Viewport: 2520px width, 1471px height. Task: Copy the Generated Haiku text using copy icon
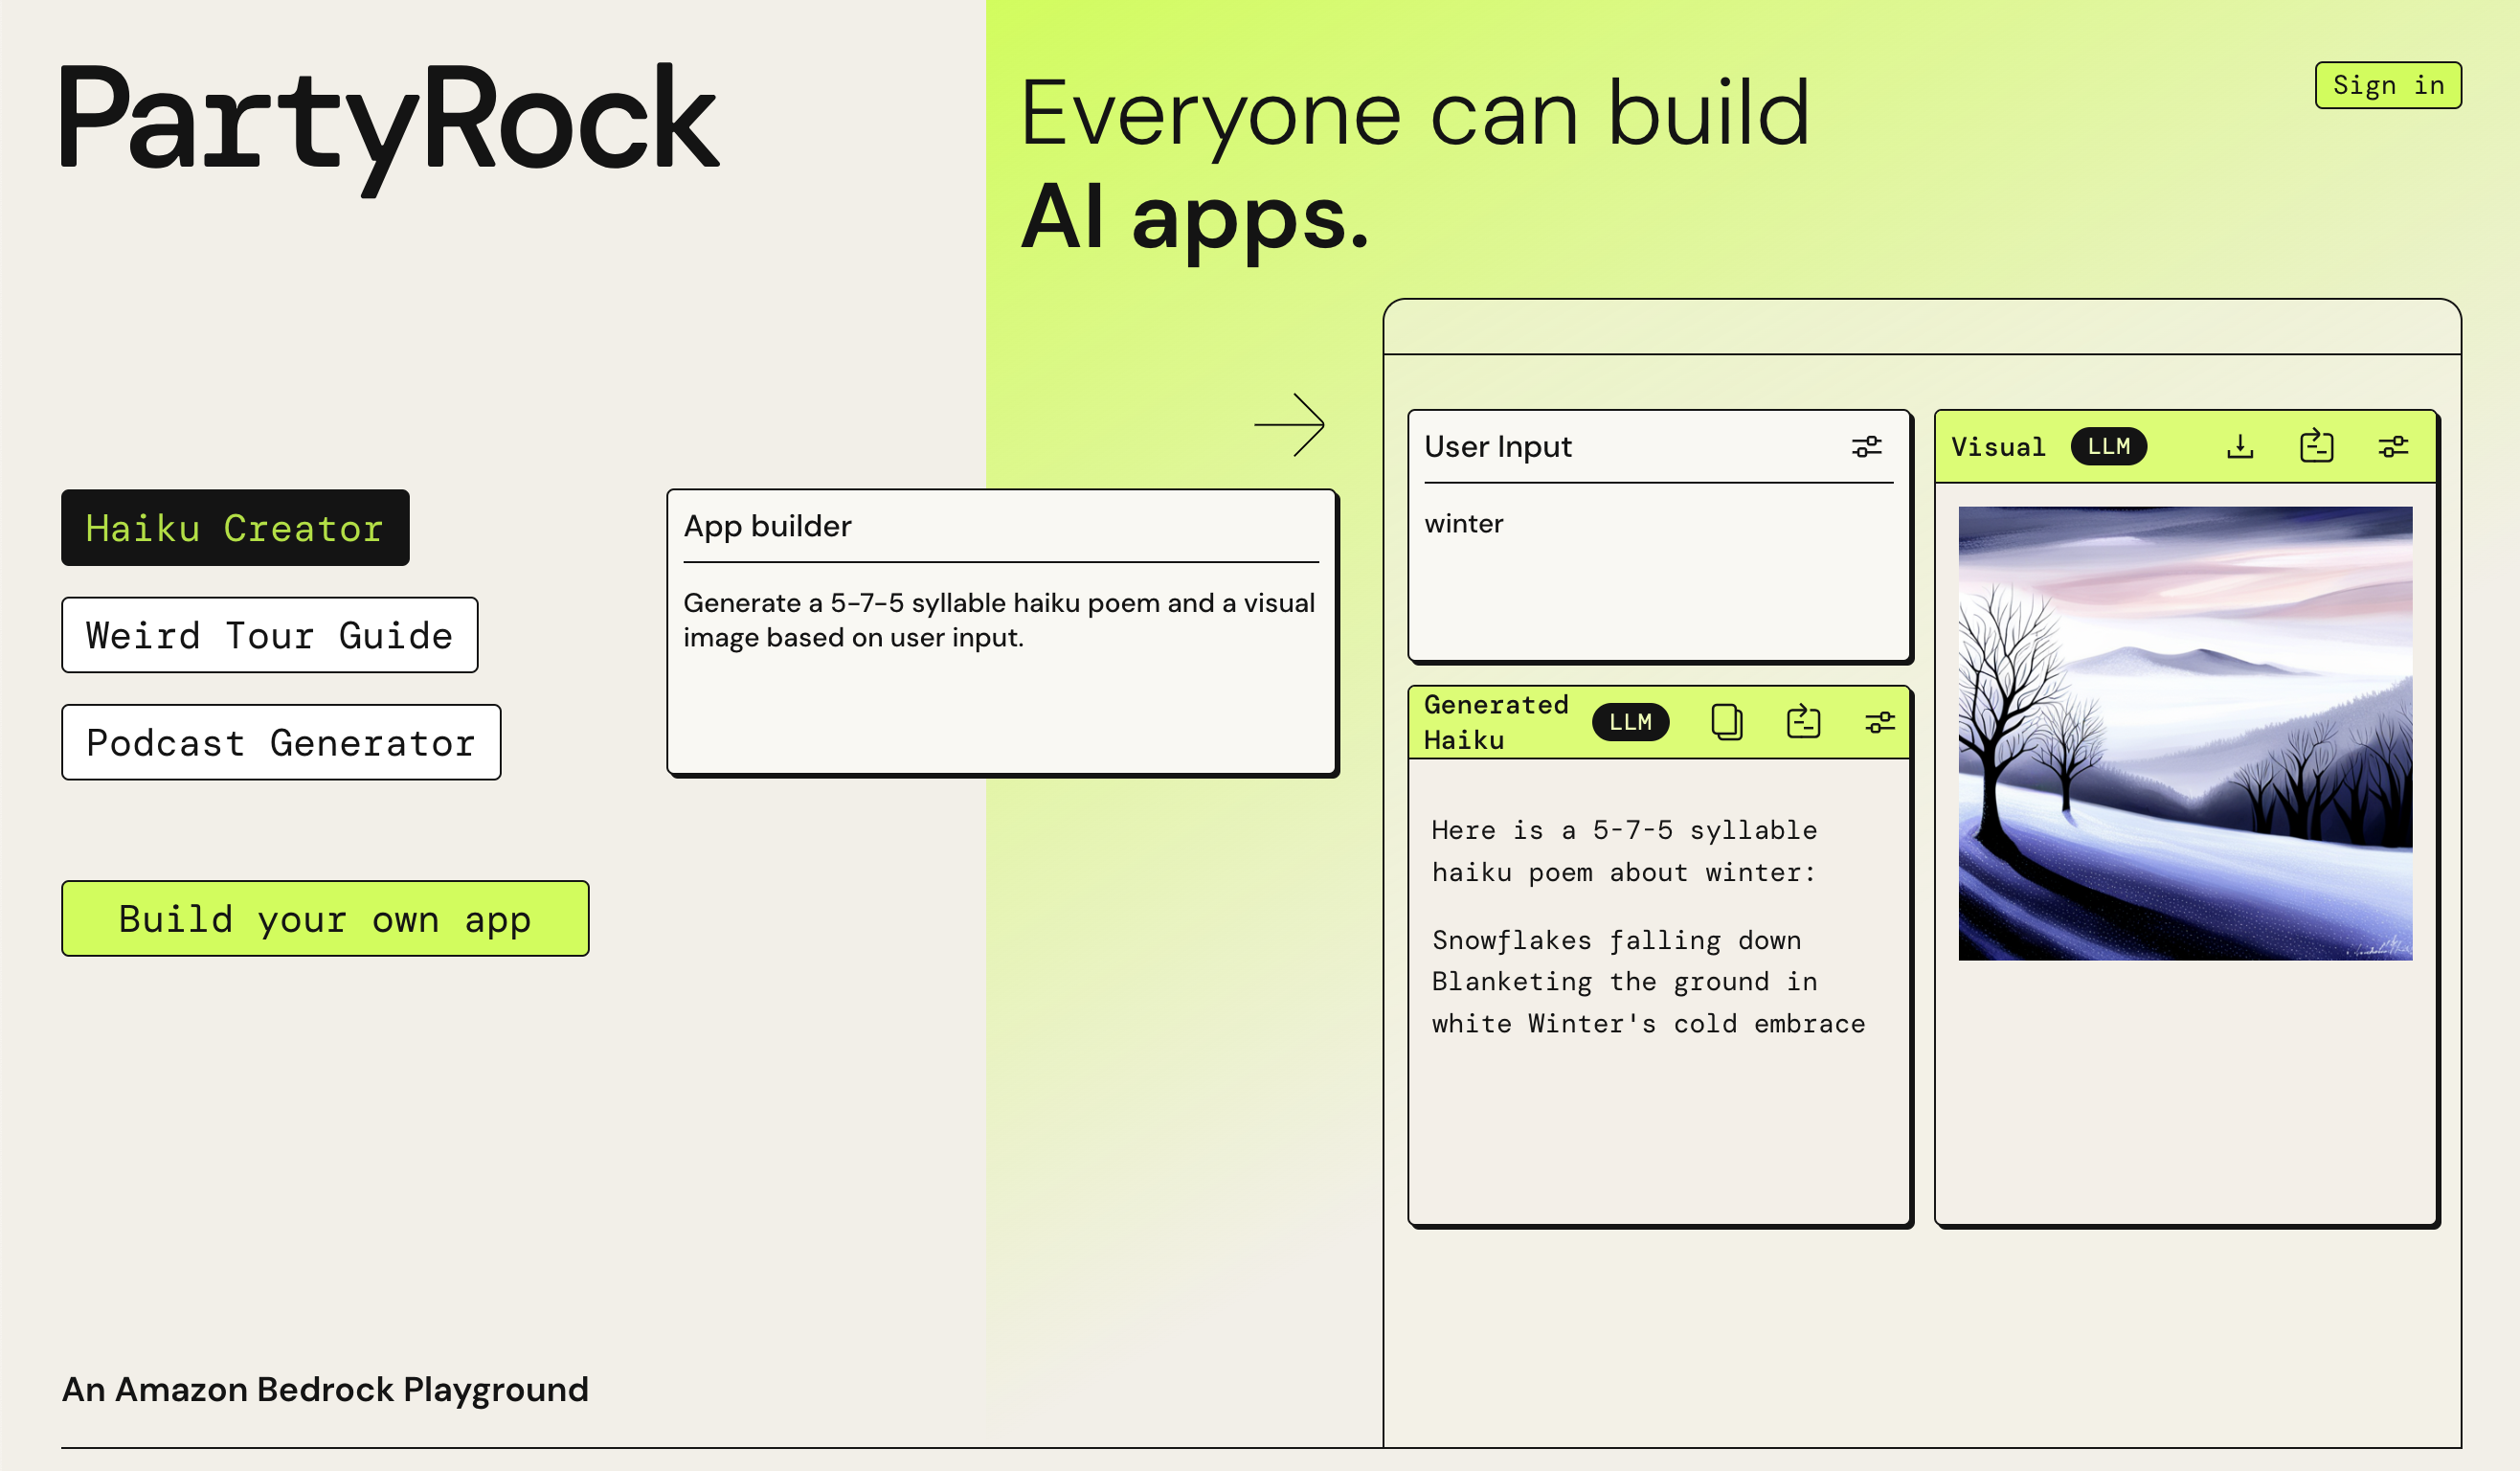point(1727,722)
